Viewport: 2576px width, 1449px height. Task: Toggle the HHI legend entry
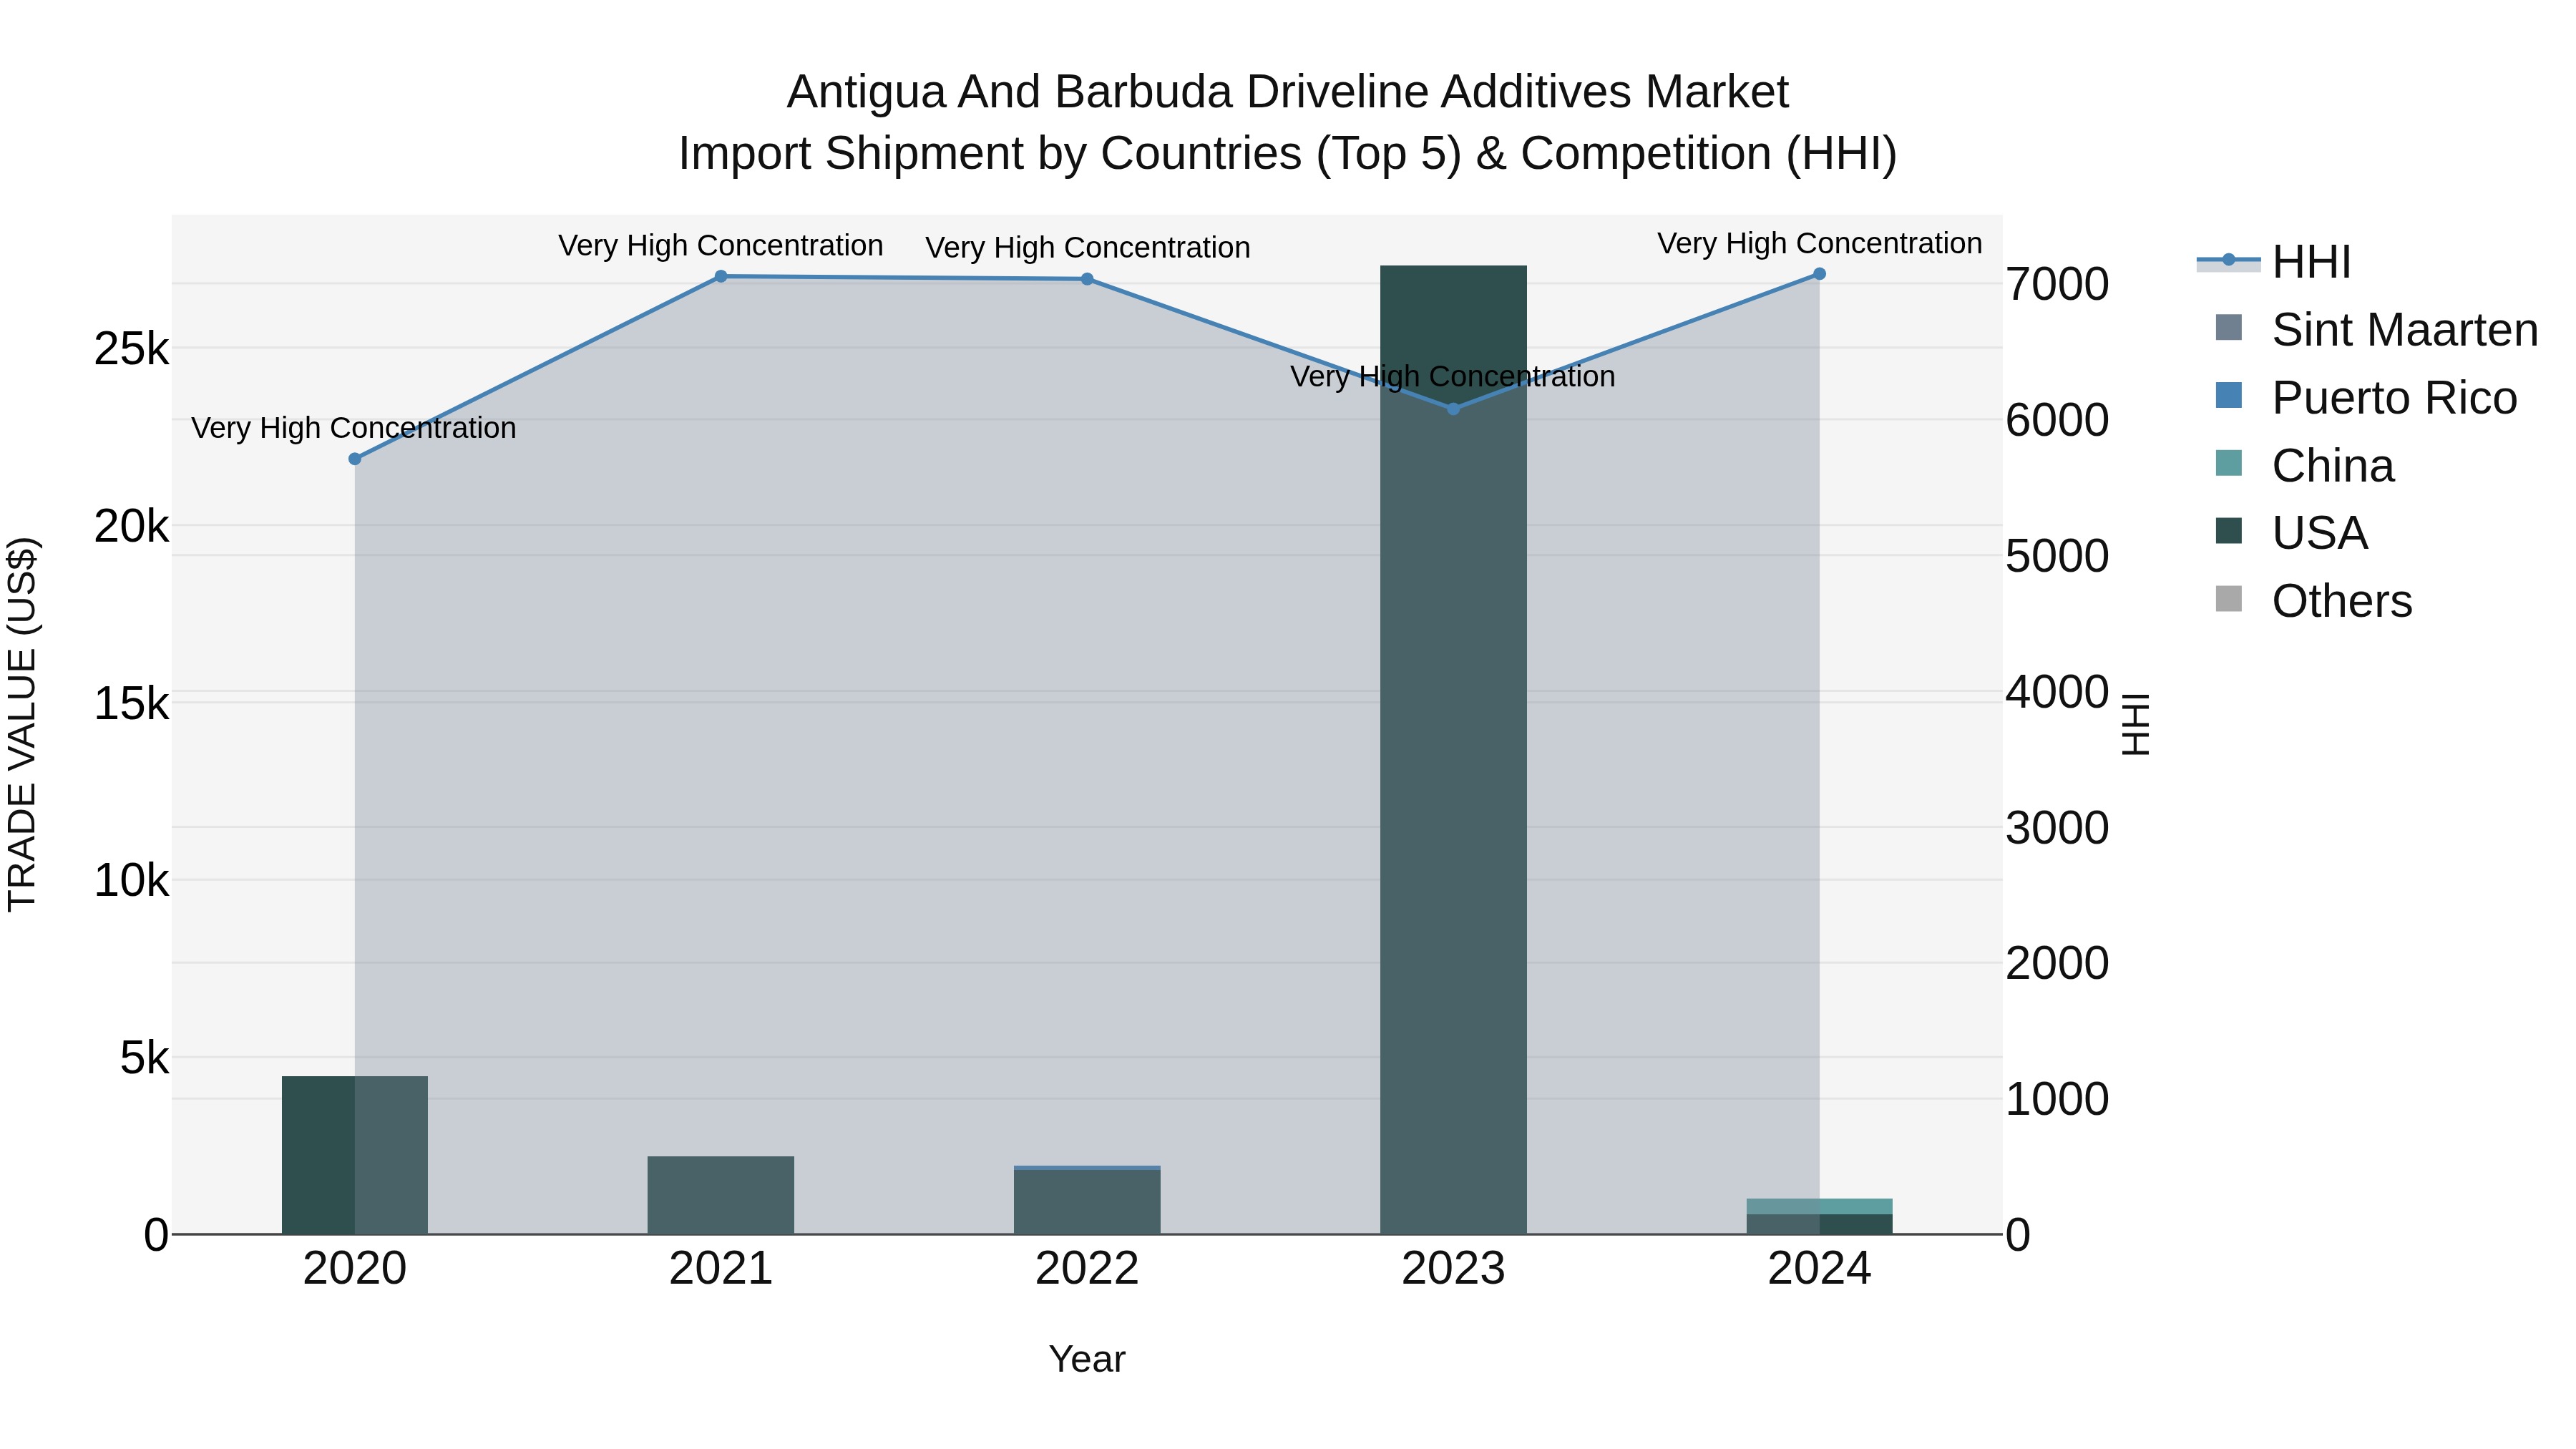(2274, 262)
